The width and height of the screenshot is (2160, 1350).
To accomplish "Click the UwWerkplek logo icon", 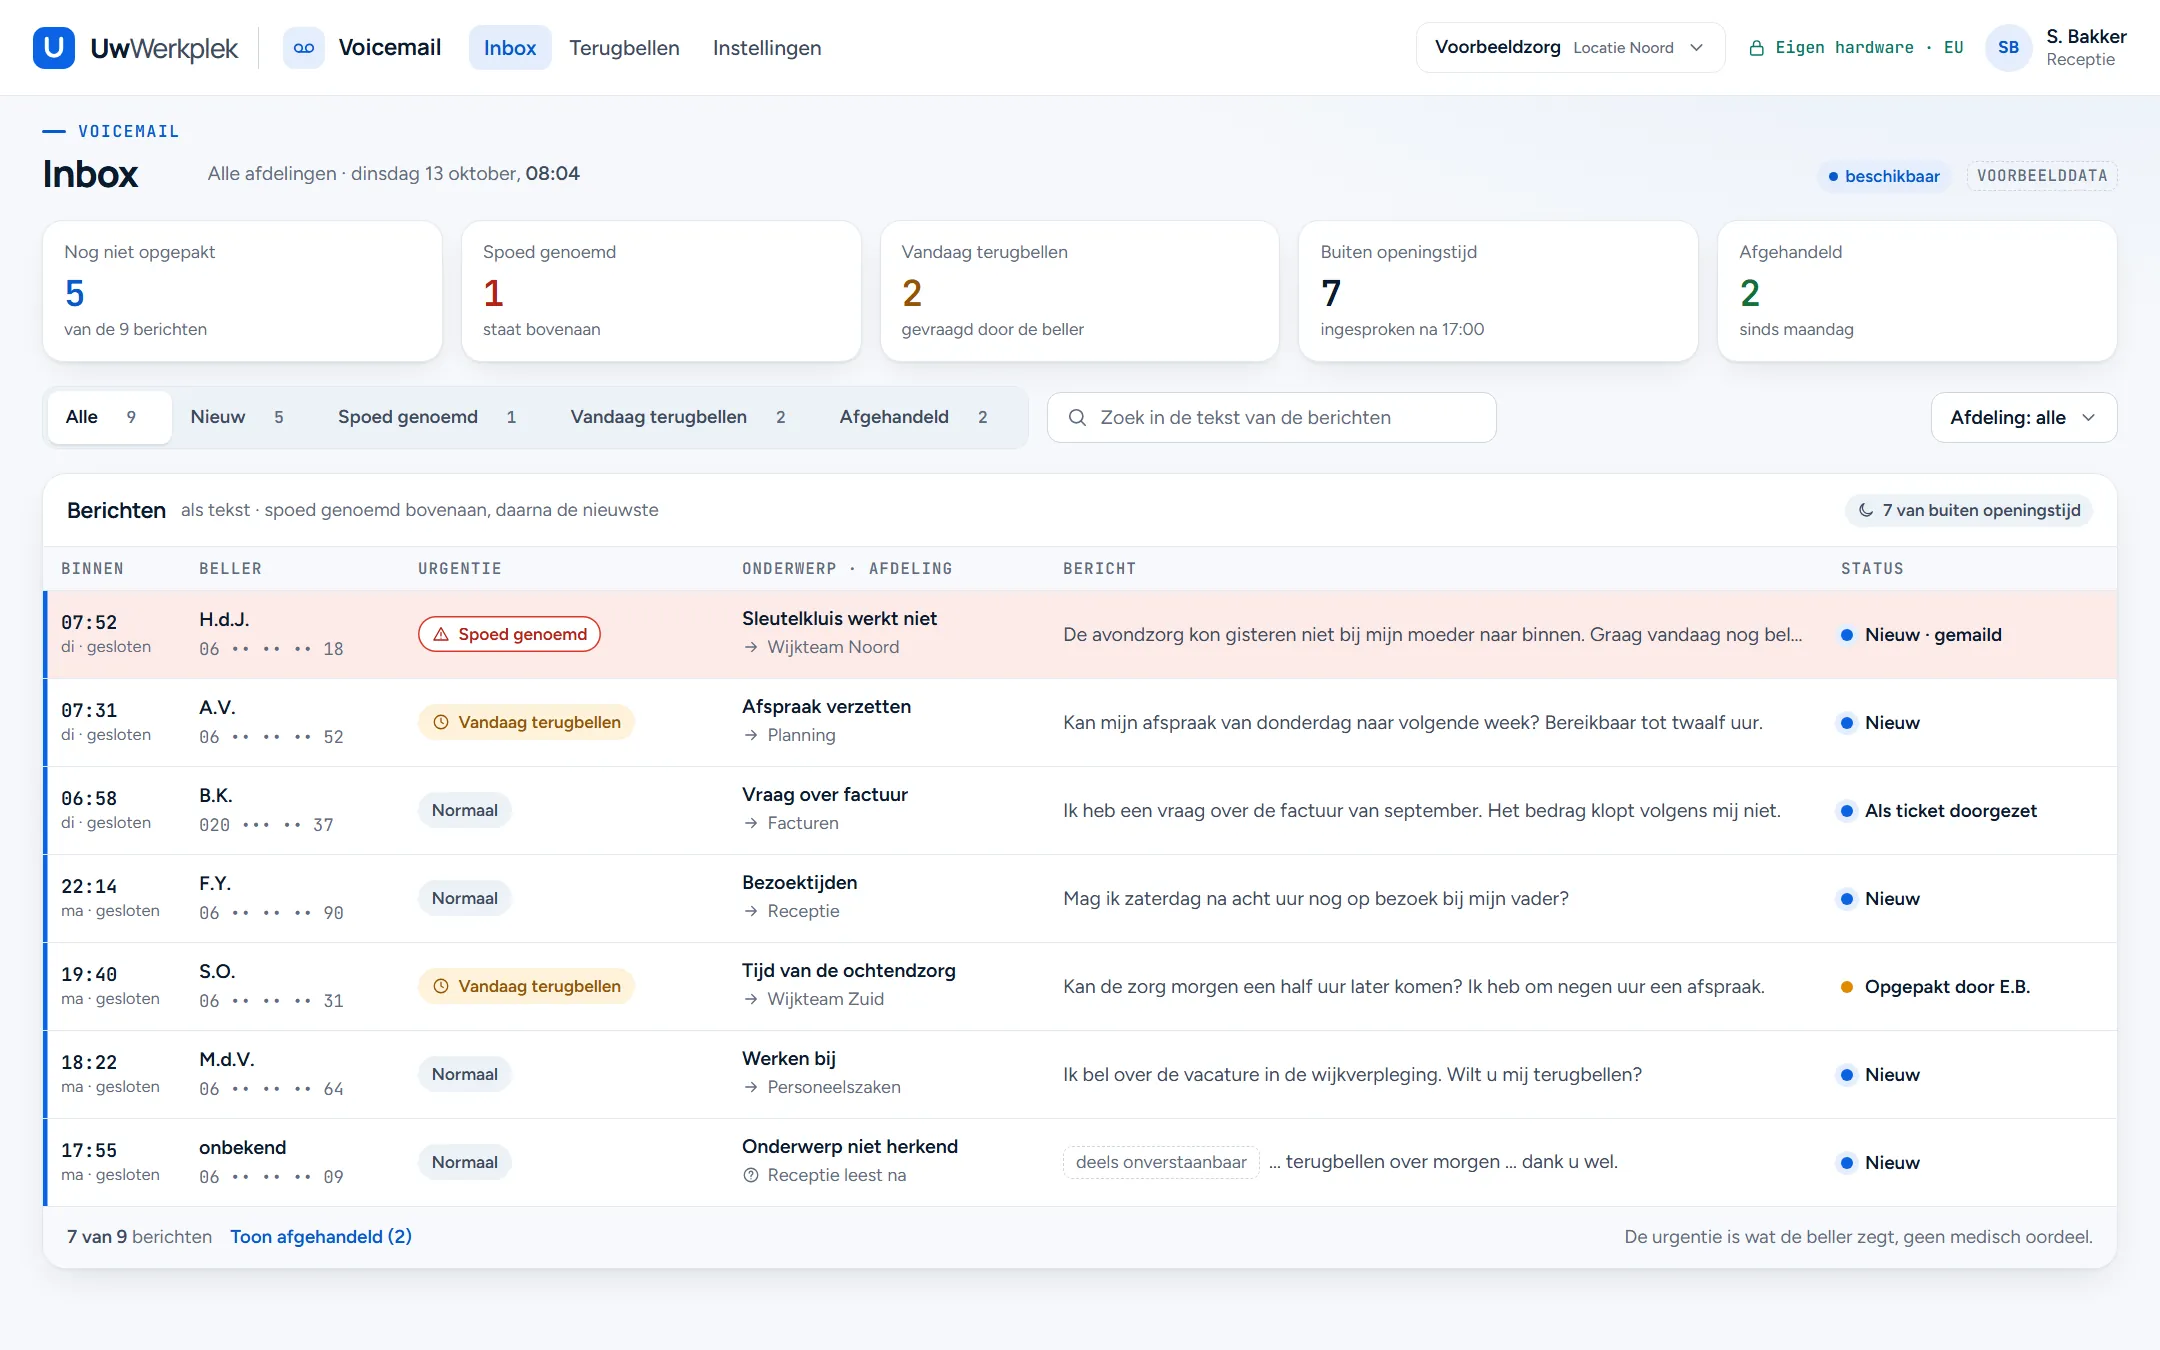I will click(x=54, y=48).
